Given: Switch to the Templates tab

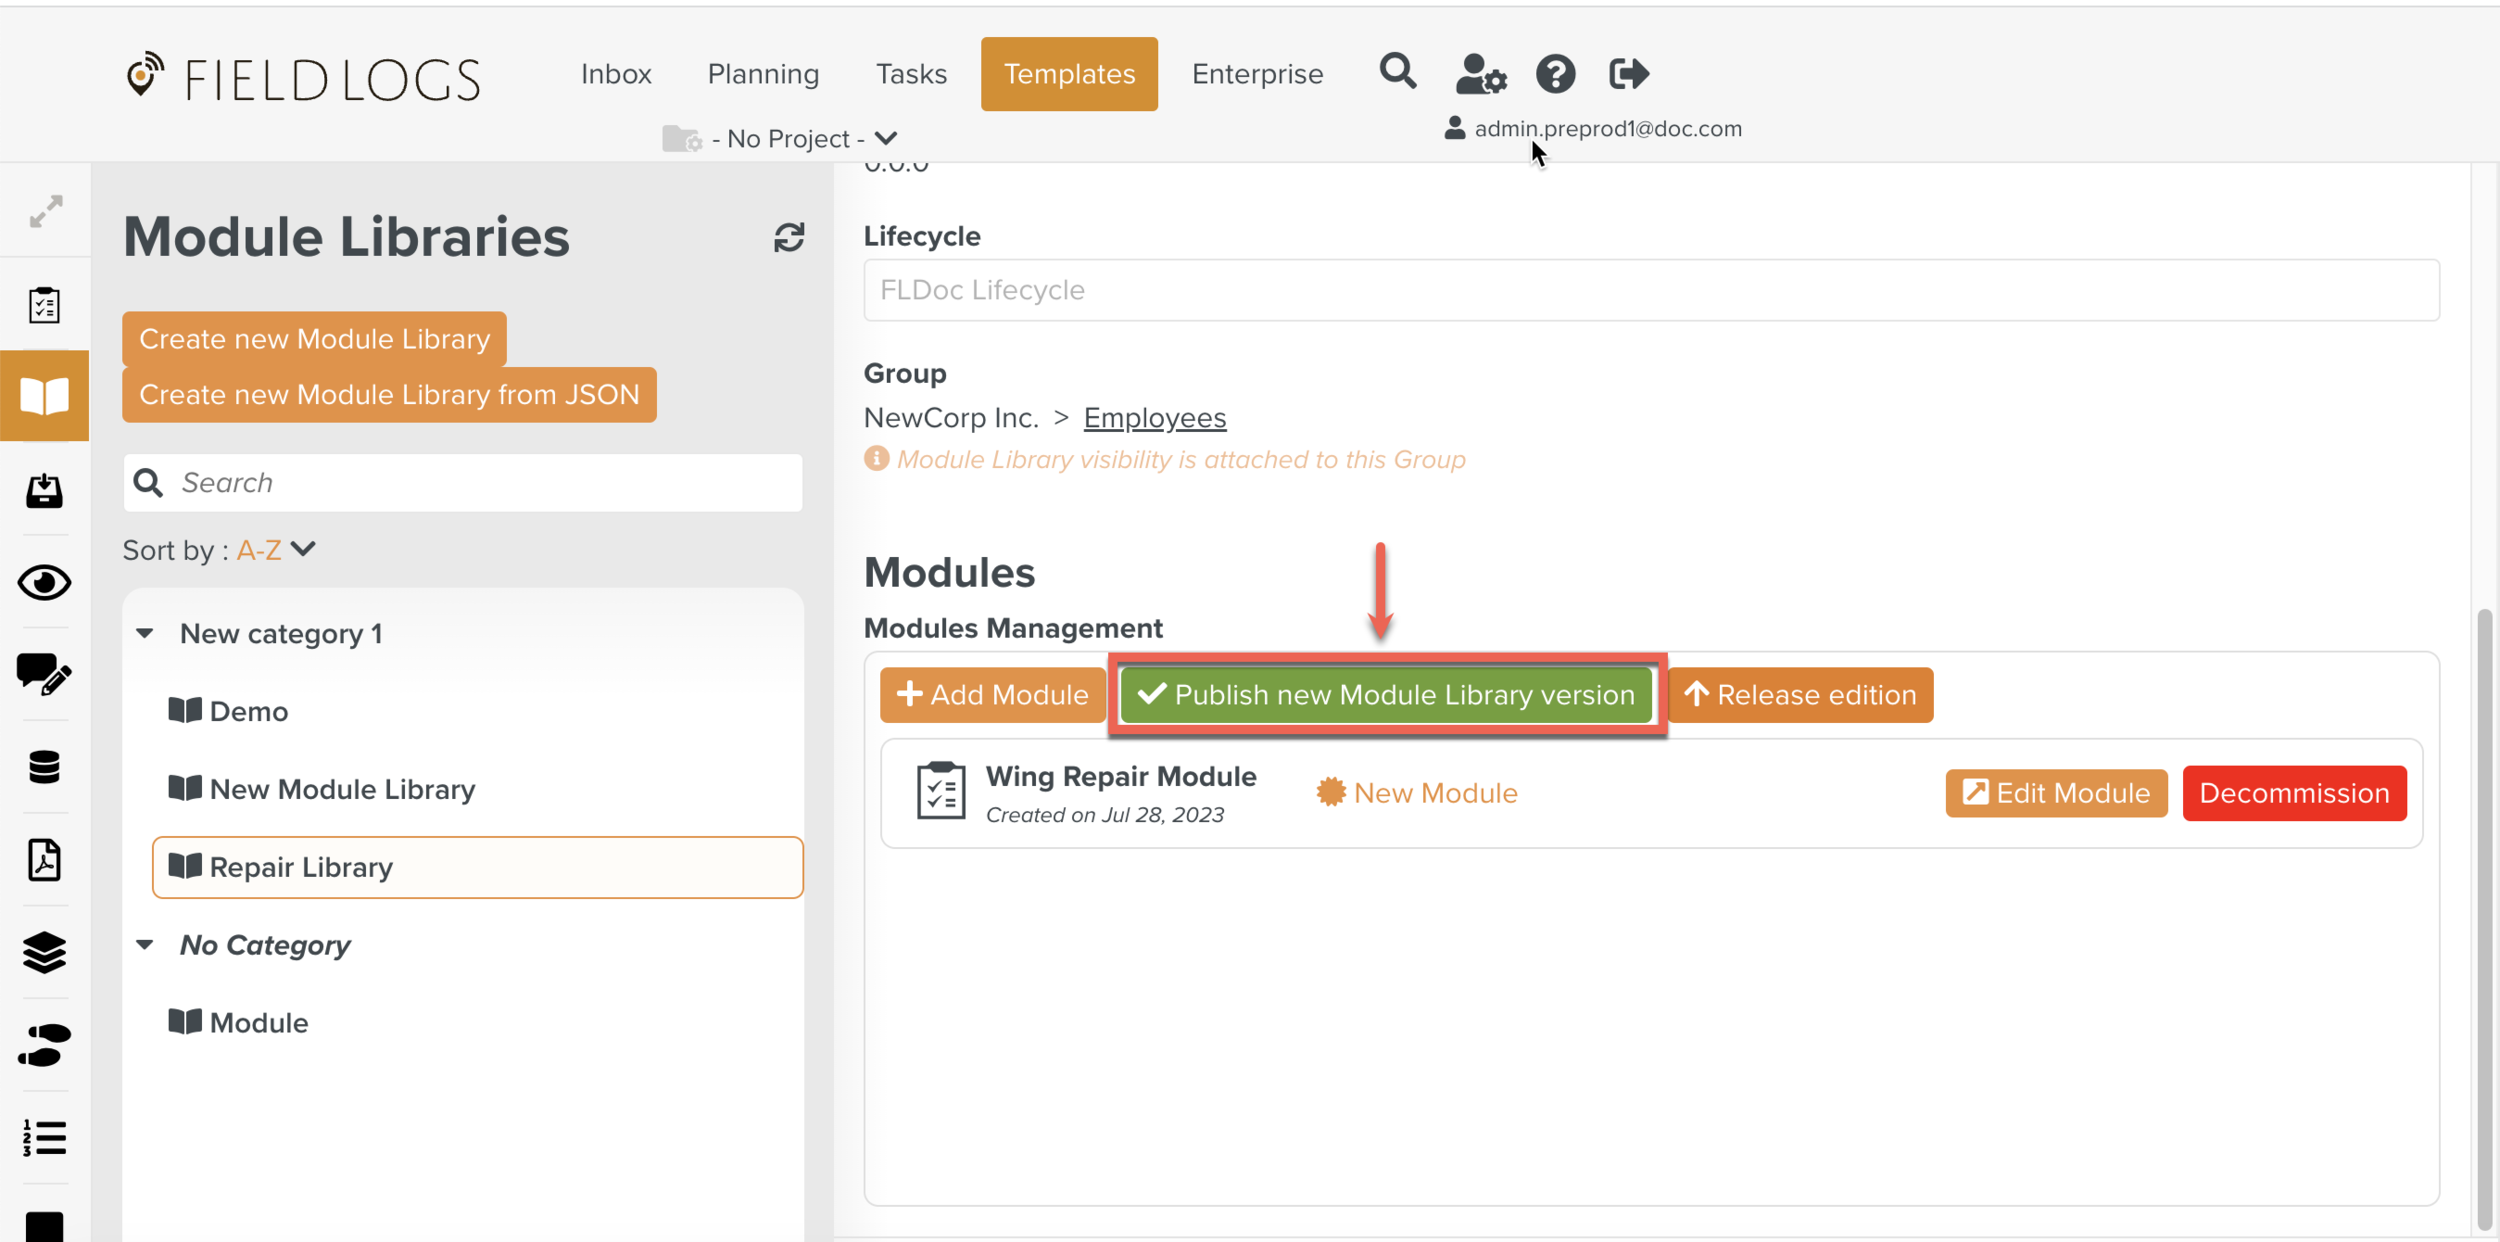Looking at the screenshot, I should pos(1069,73).
